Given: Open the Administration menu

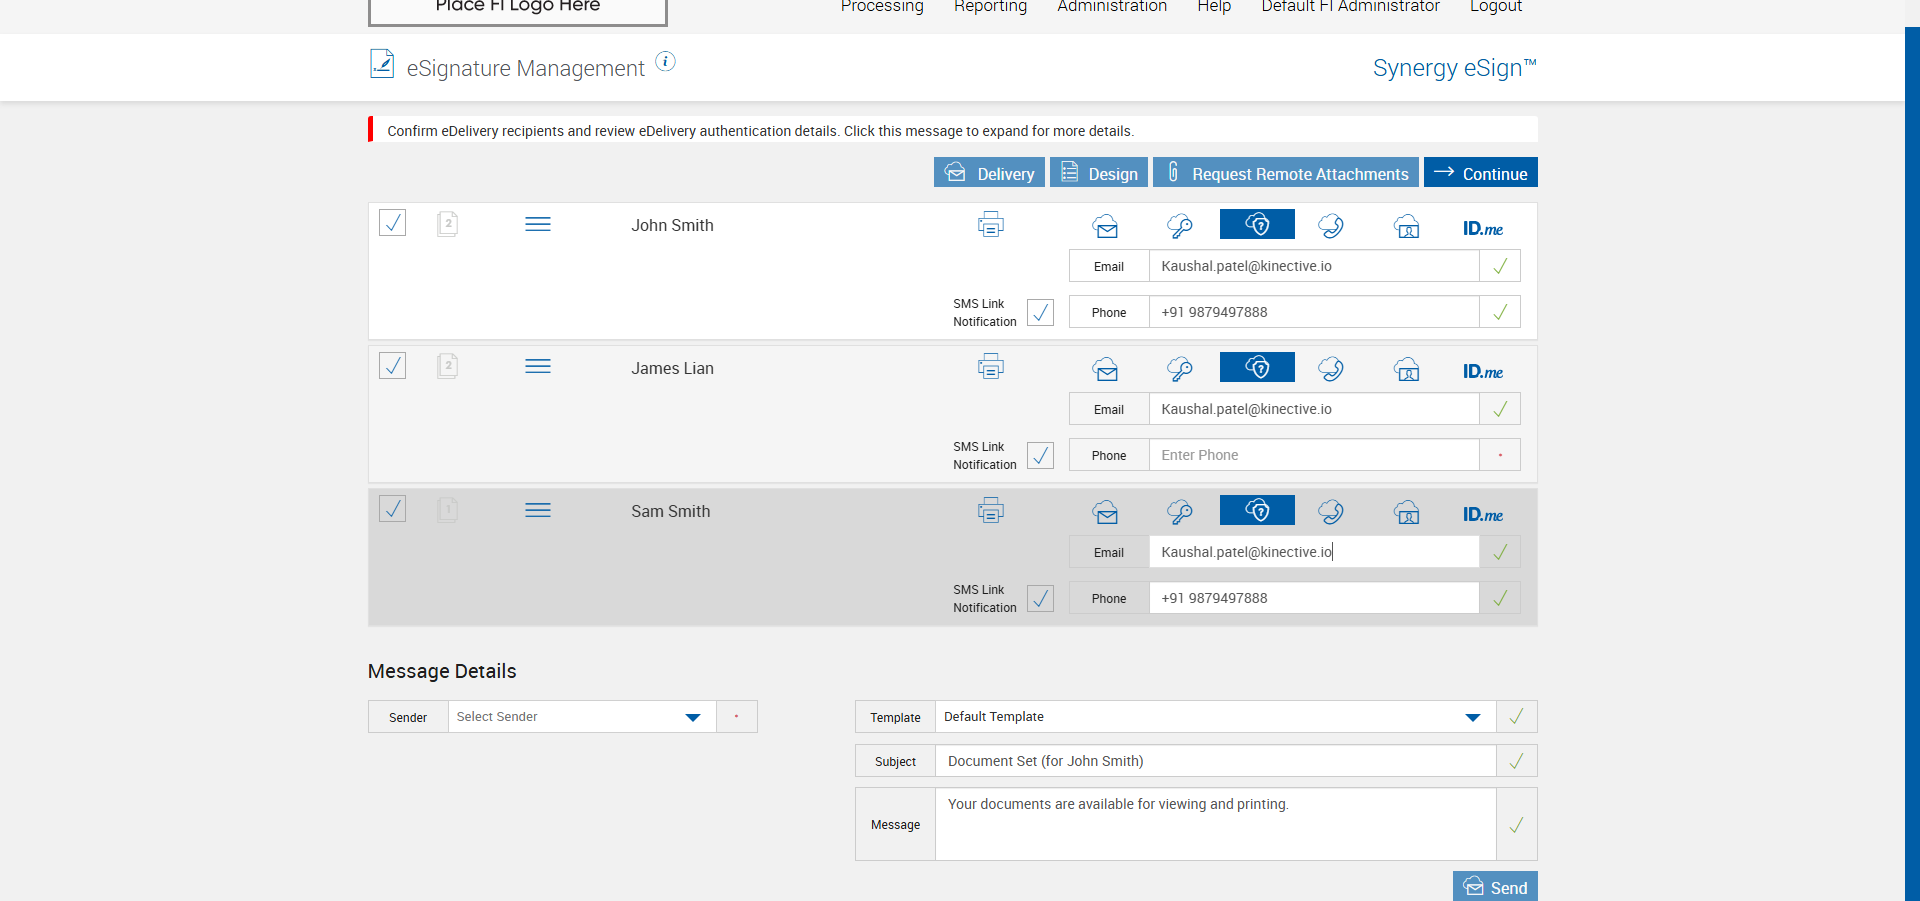Looking at the screenshot, I should coord(1112,6).
